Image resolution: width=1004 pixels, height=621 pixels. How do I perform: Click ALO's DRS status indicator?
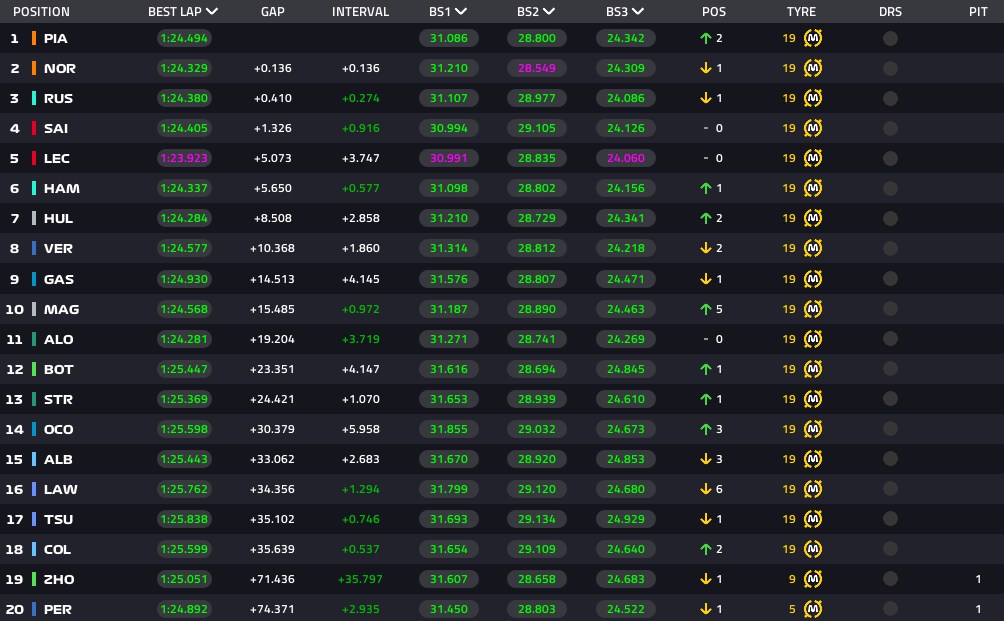(x=890, y=339)
